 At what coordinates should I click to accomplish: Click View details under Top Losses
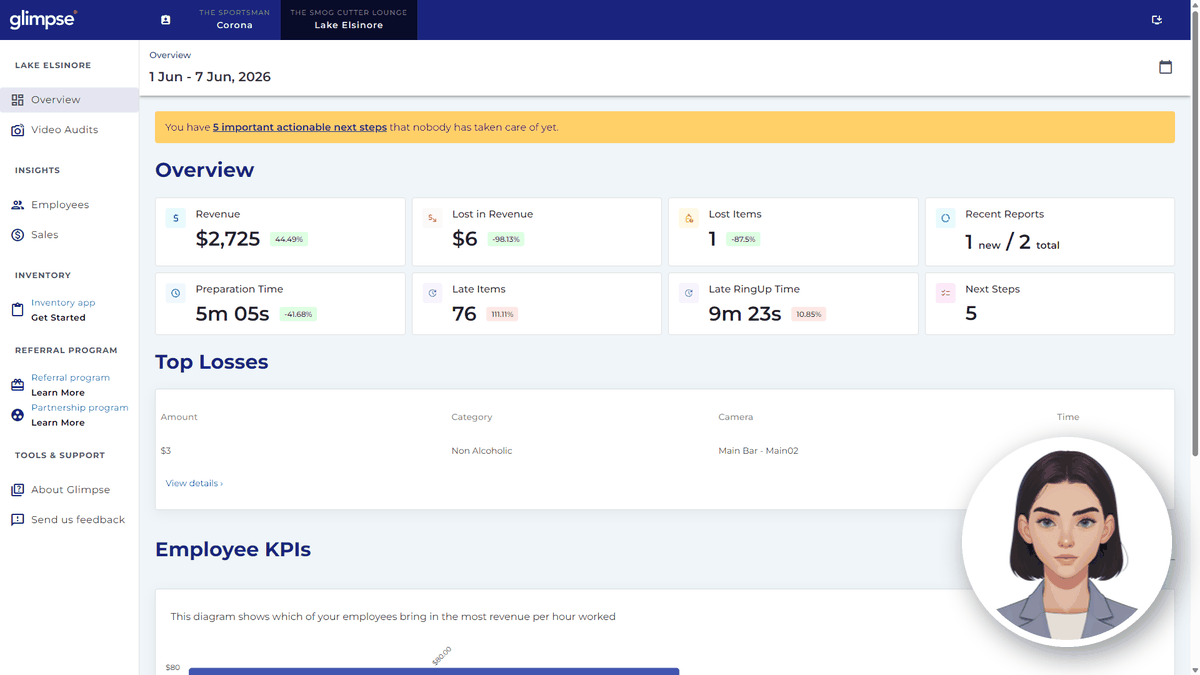click(x=194, y=483)
